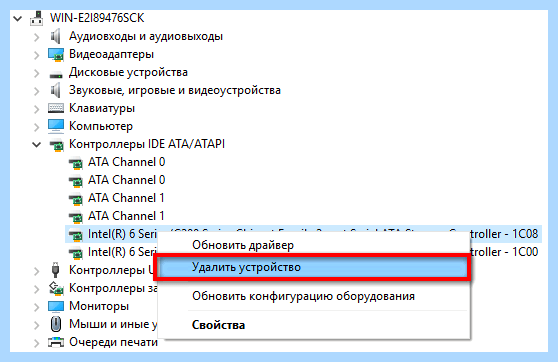This screenshot has height=362, width=558.
Task: Open Свойства from the context menu
Action: (x=314, y=325)
